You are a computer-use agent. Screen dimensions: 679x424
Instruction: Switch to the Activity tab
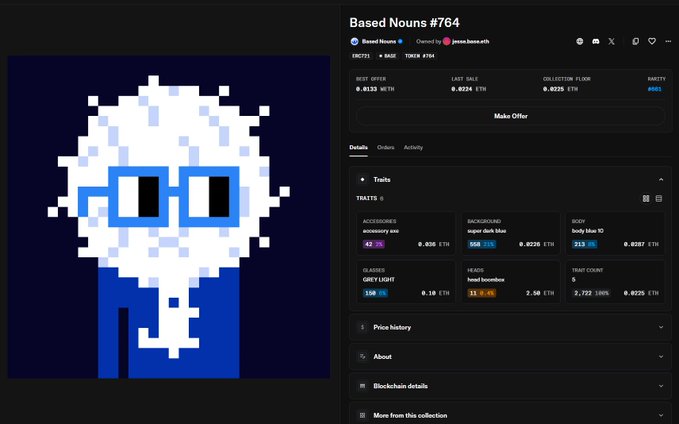tap(413, 148)
